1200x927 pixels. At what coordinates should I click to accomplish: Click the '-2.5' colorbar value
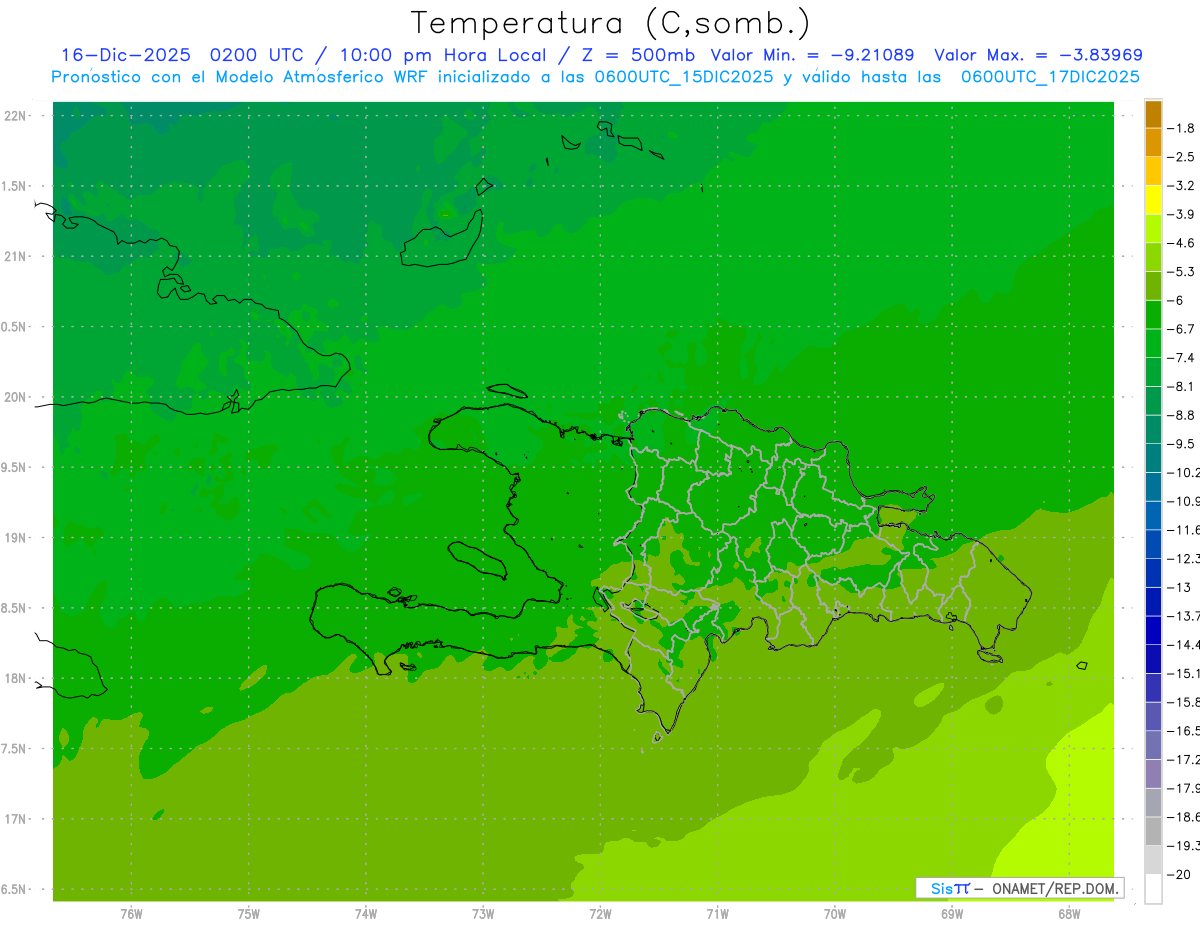tap(1182, 157)
